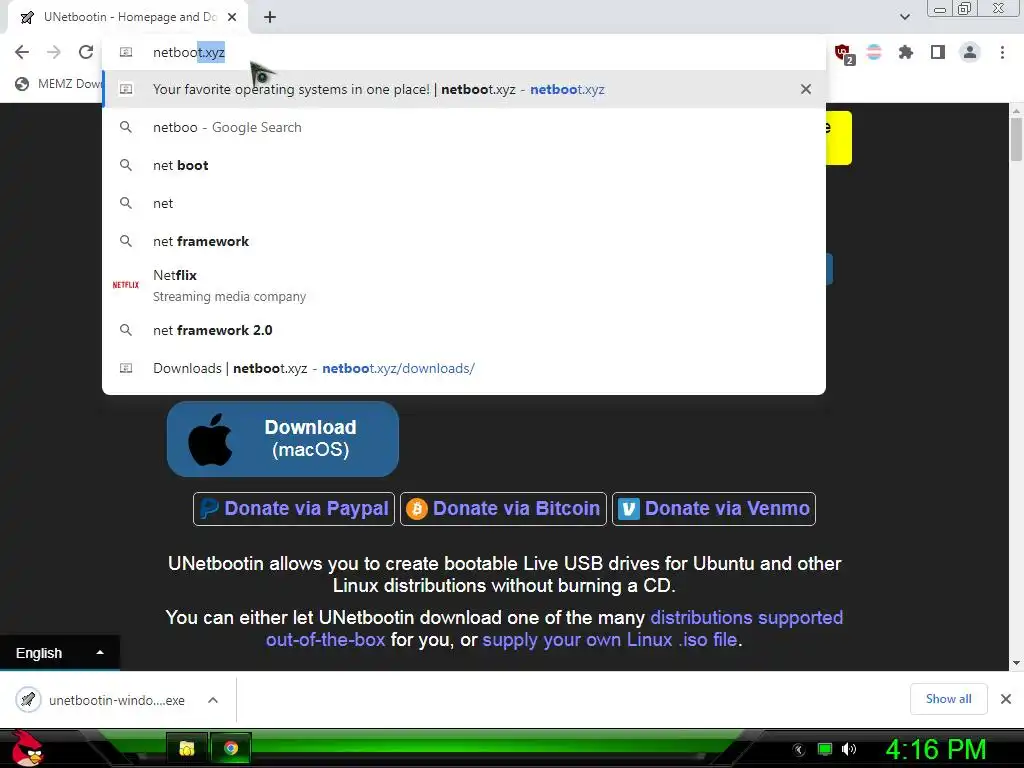Open the Angry Birds start button
The image size is (1024, 768).
click(x=27, y=748)
